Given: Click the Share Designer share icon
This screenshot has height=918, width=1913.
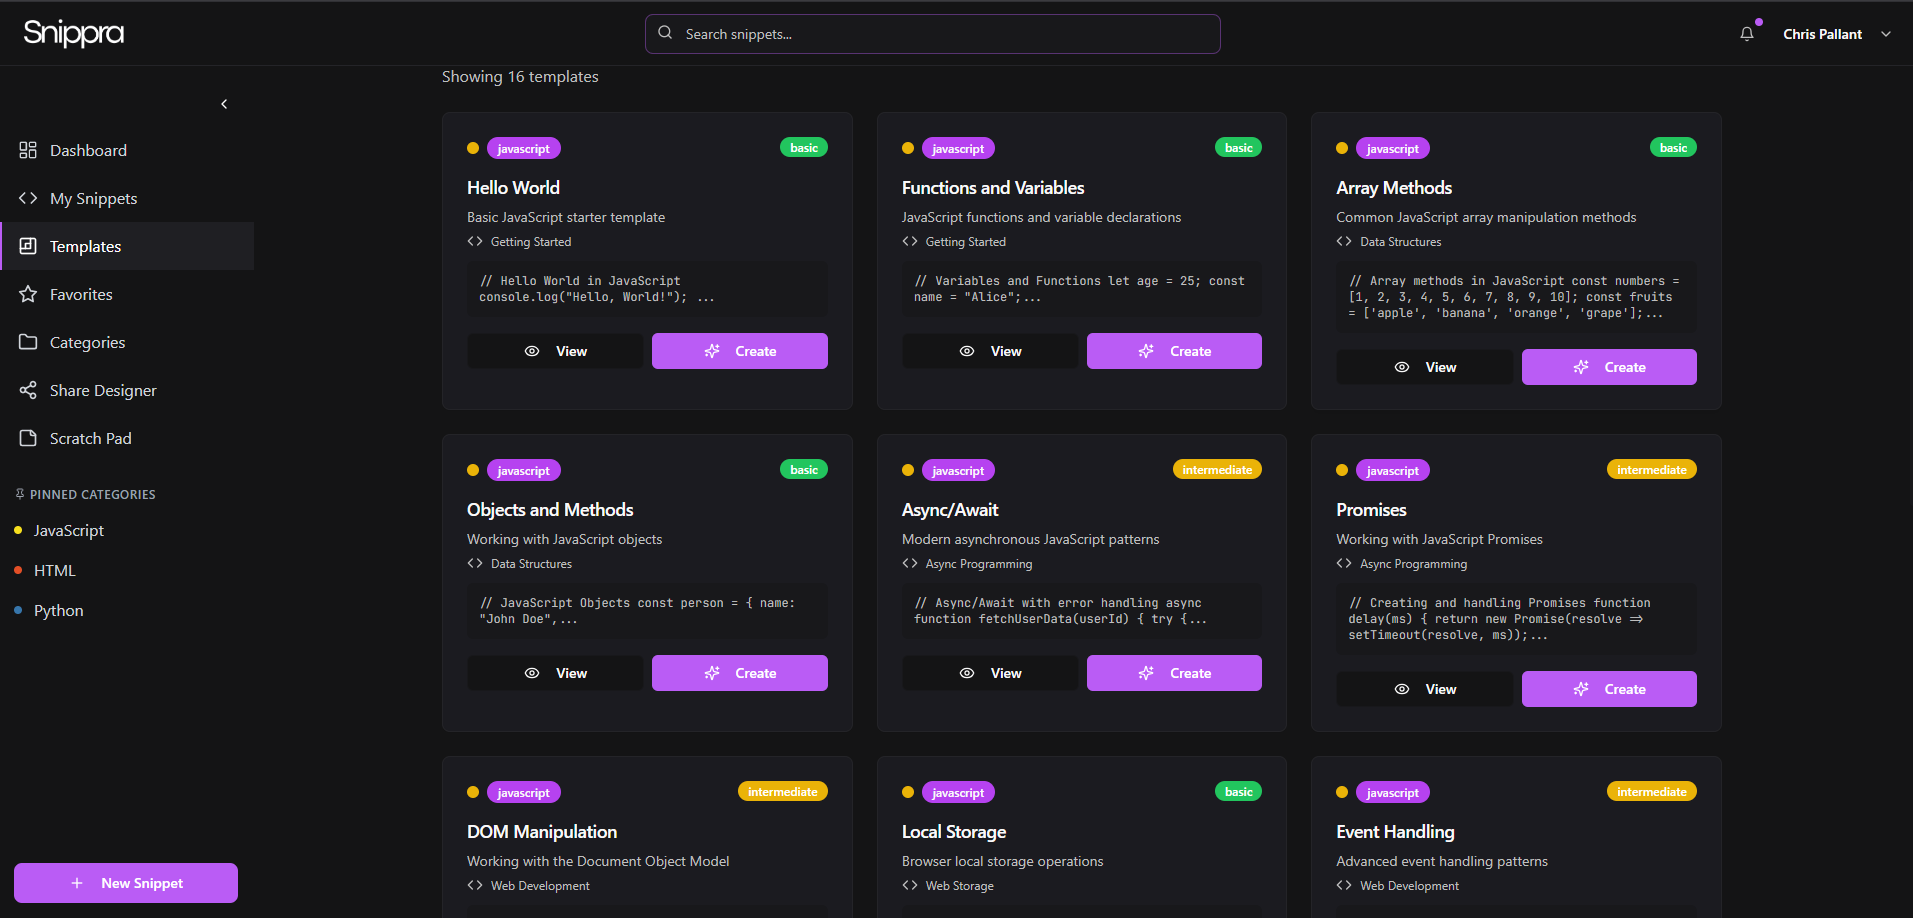Looking at the screenshot, I should point(28,390).
